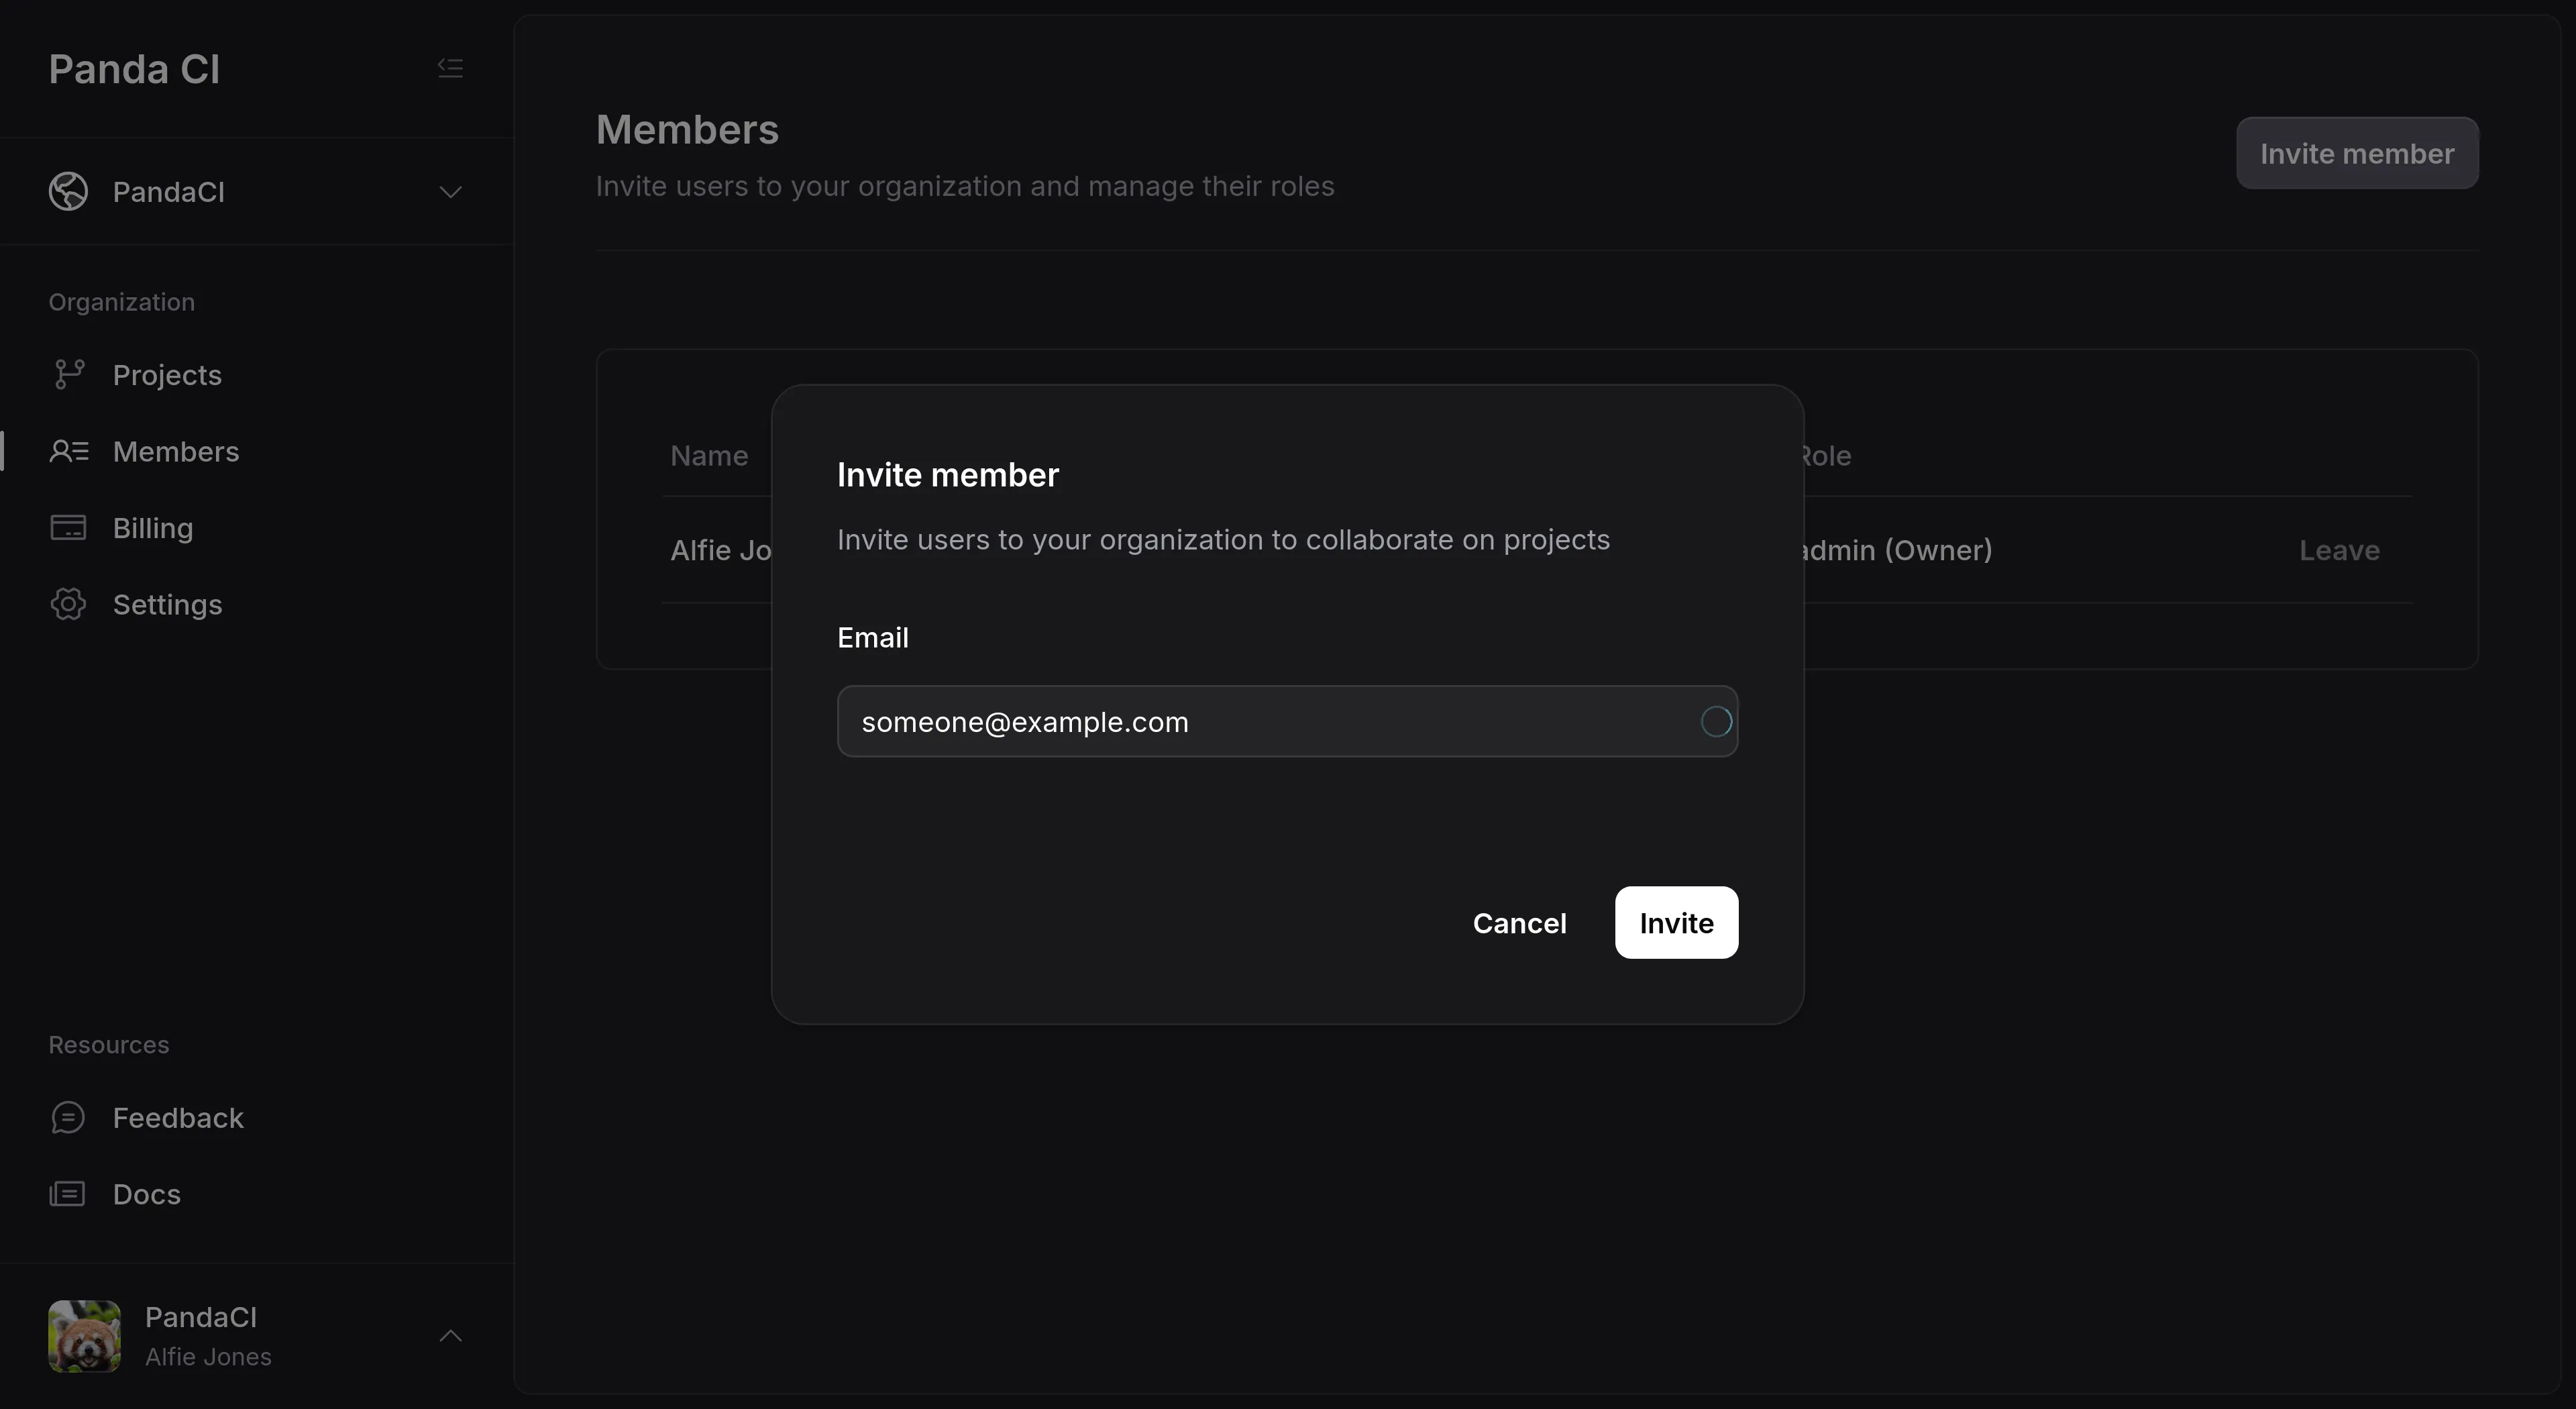
Task: Open Settings via the gear icon
Action: tap(68, 604)
